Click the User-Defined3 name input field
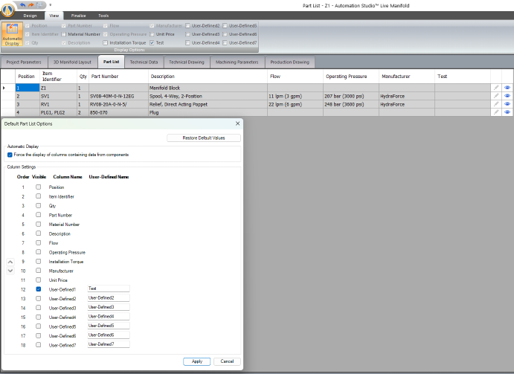Viewport: 514px width, 374px height. click(109, 307)
